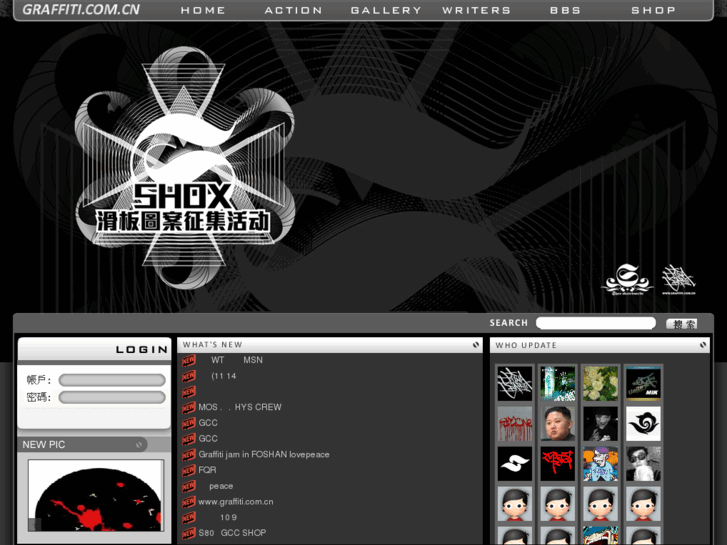Go to the ACTION section
The width and height of the screenshot is (727, 545).
(x=293, y=10)
